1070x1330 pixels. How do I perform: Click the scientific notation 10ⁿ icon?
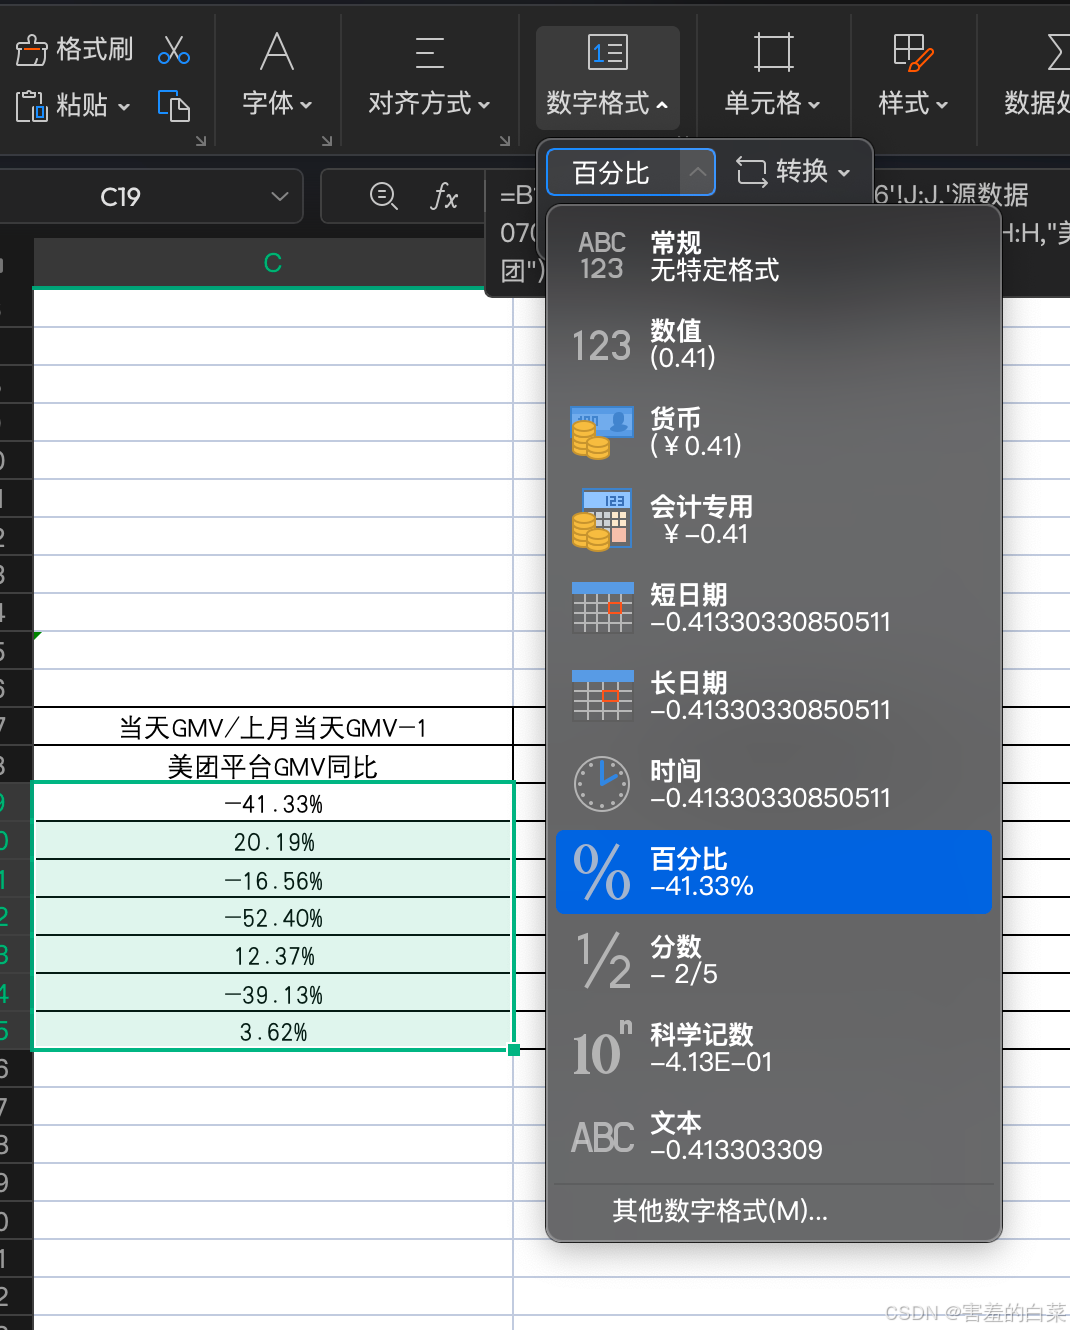(602, 1048)
